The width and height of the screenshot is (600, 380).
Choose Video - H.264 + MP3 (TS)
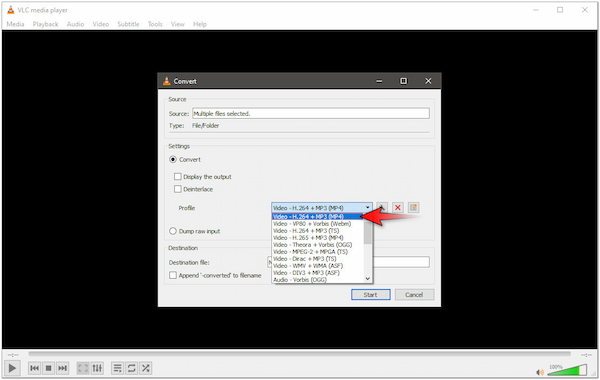[318, 231]
